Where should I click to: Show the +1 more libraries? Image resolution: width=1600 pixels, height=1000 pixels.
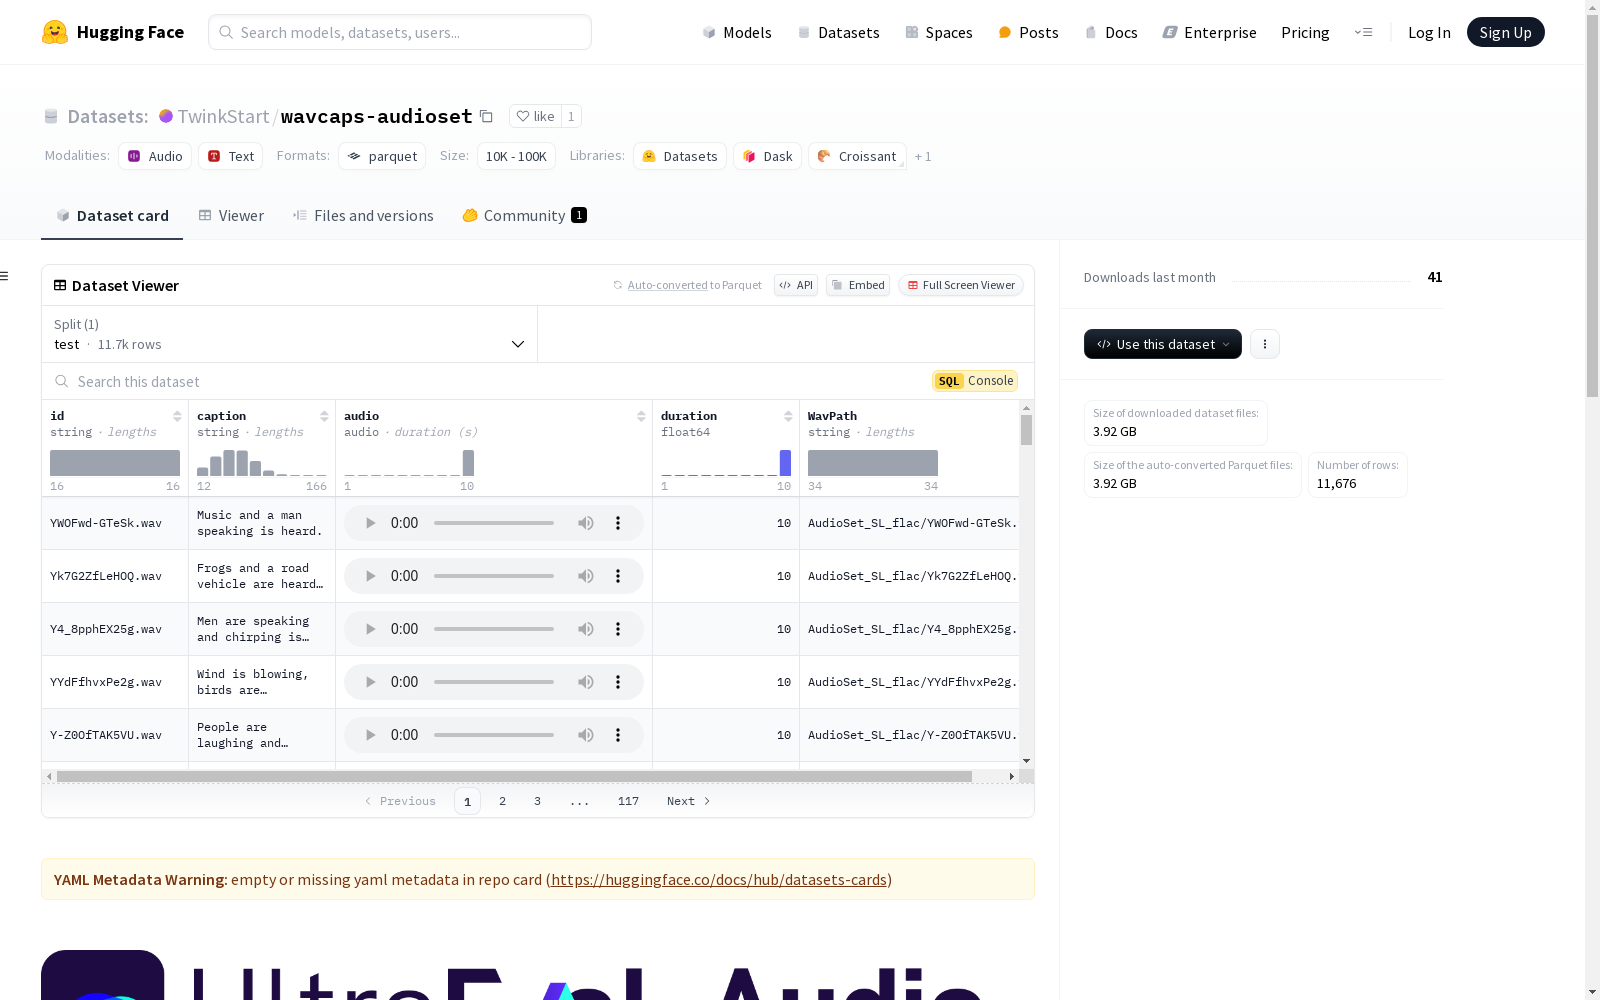point(923,156)
